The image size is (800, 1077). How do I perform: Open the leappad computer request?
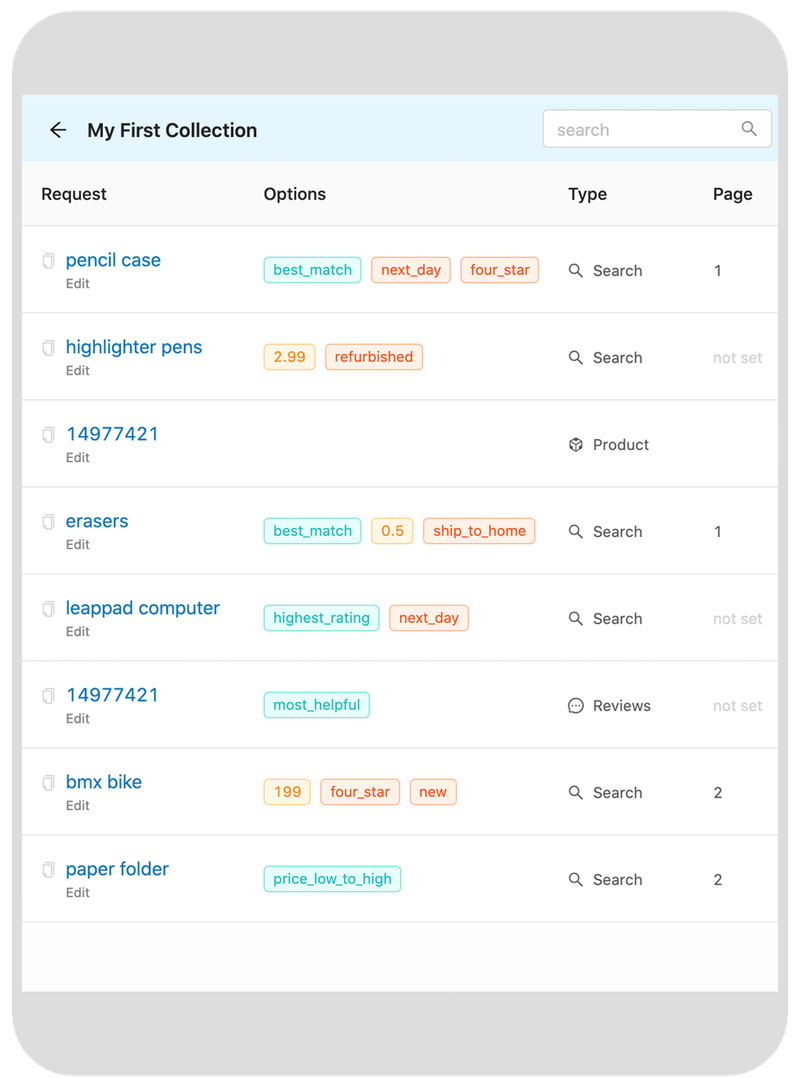coord(142,608)
